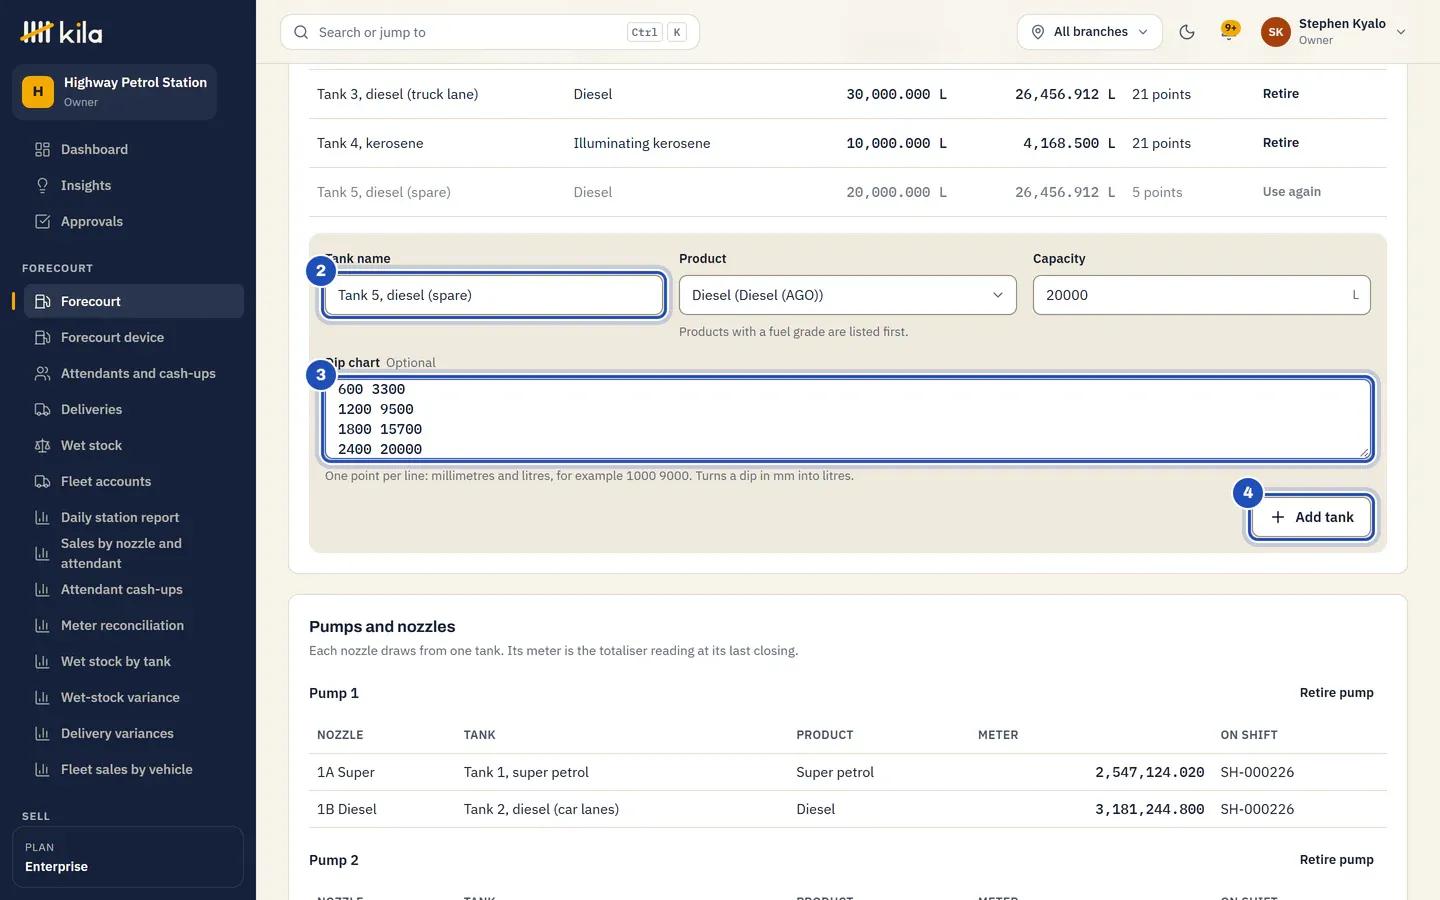Click the Daily station report chart icon
Viewport: 1440px width, 900px height.
coord(42,518)
